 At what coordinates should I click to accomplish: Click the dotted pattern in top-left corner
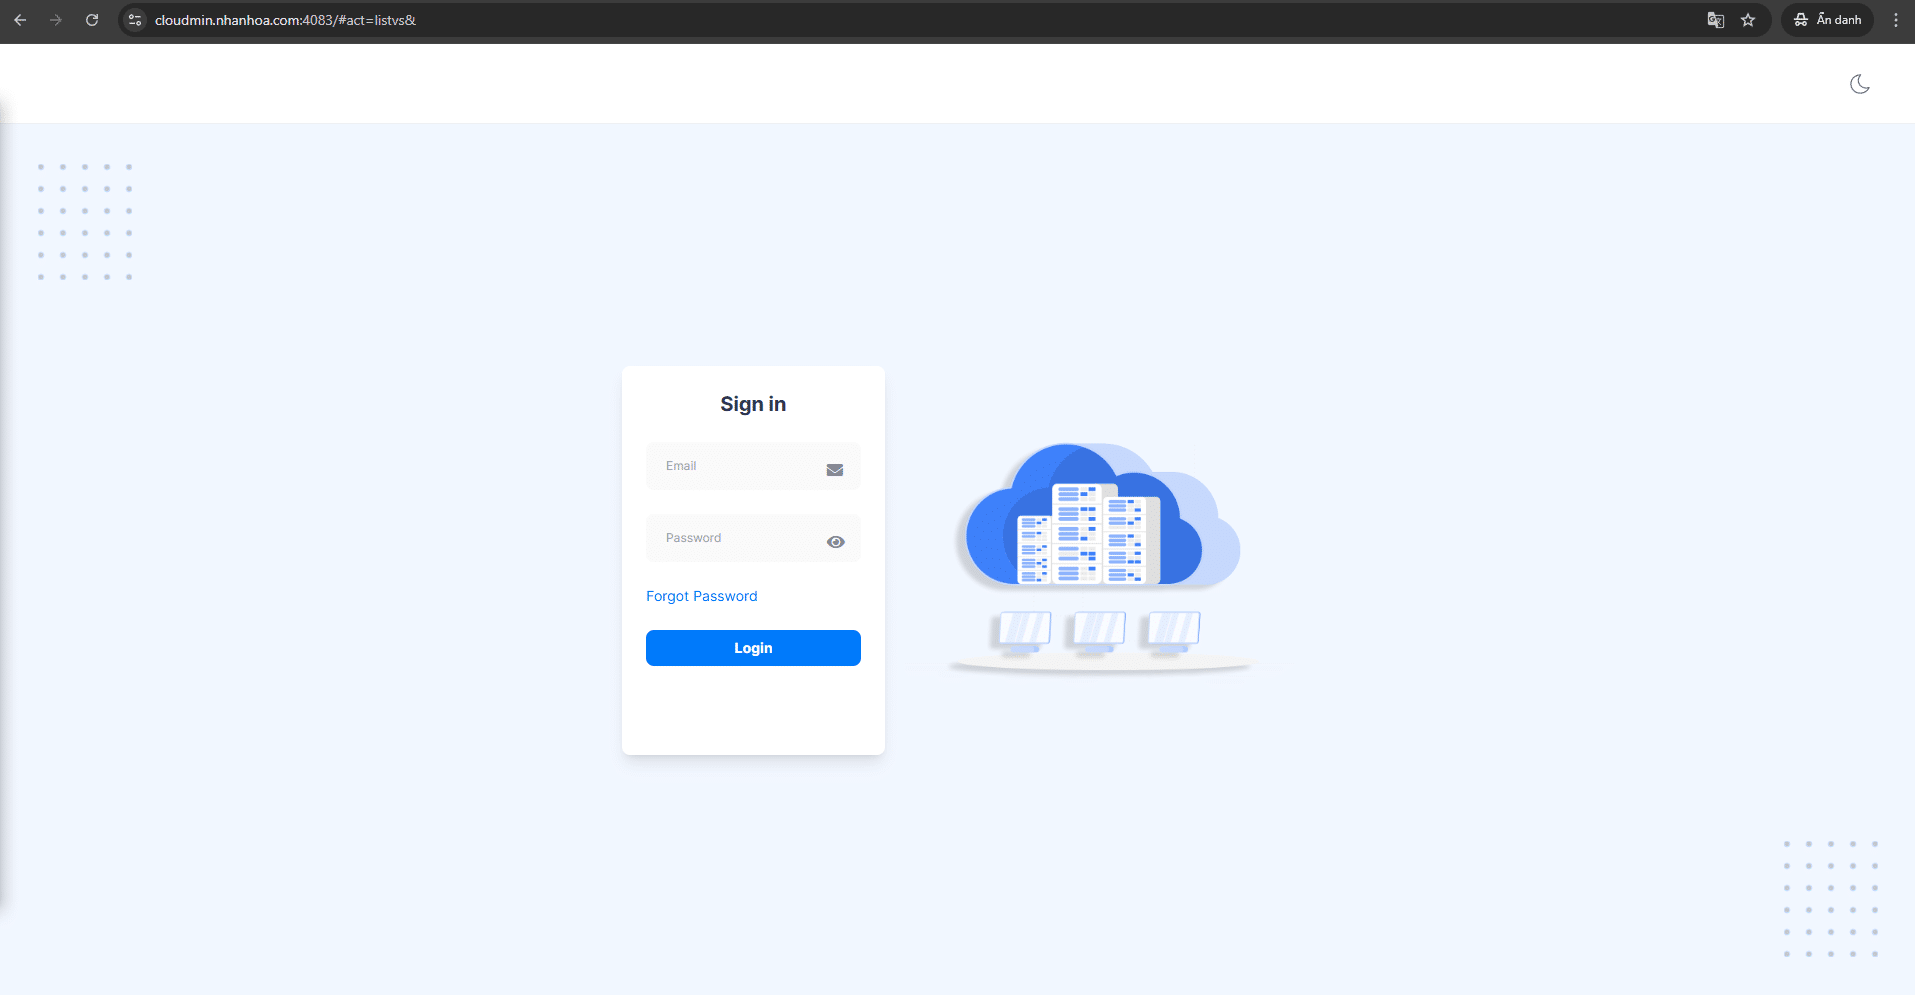85,222
